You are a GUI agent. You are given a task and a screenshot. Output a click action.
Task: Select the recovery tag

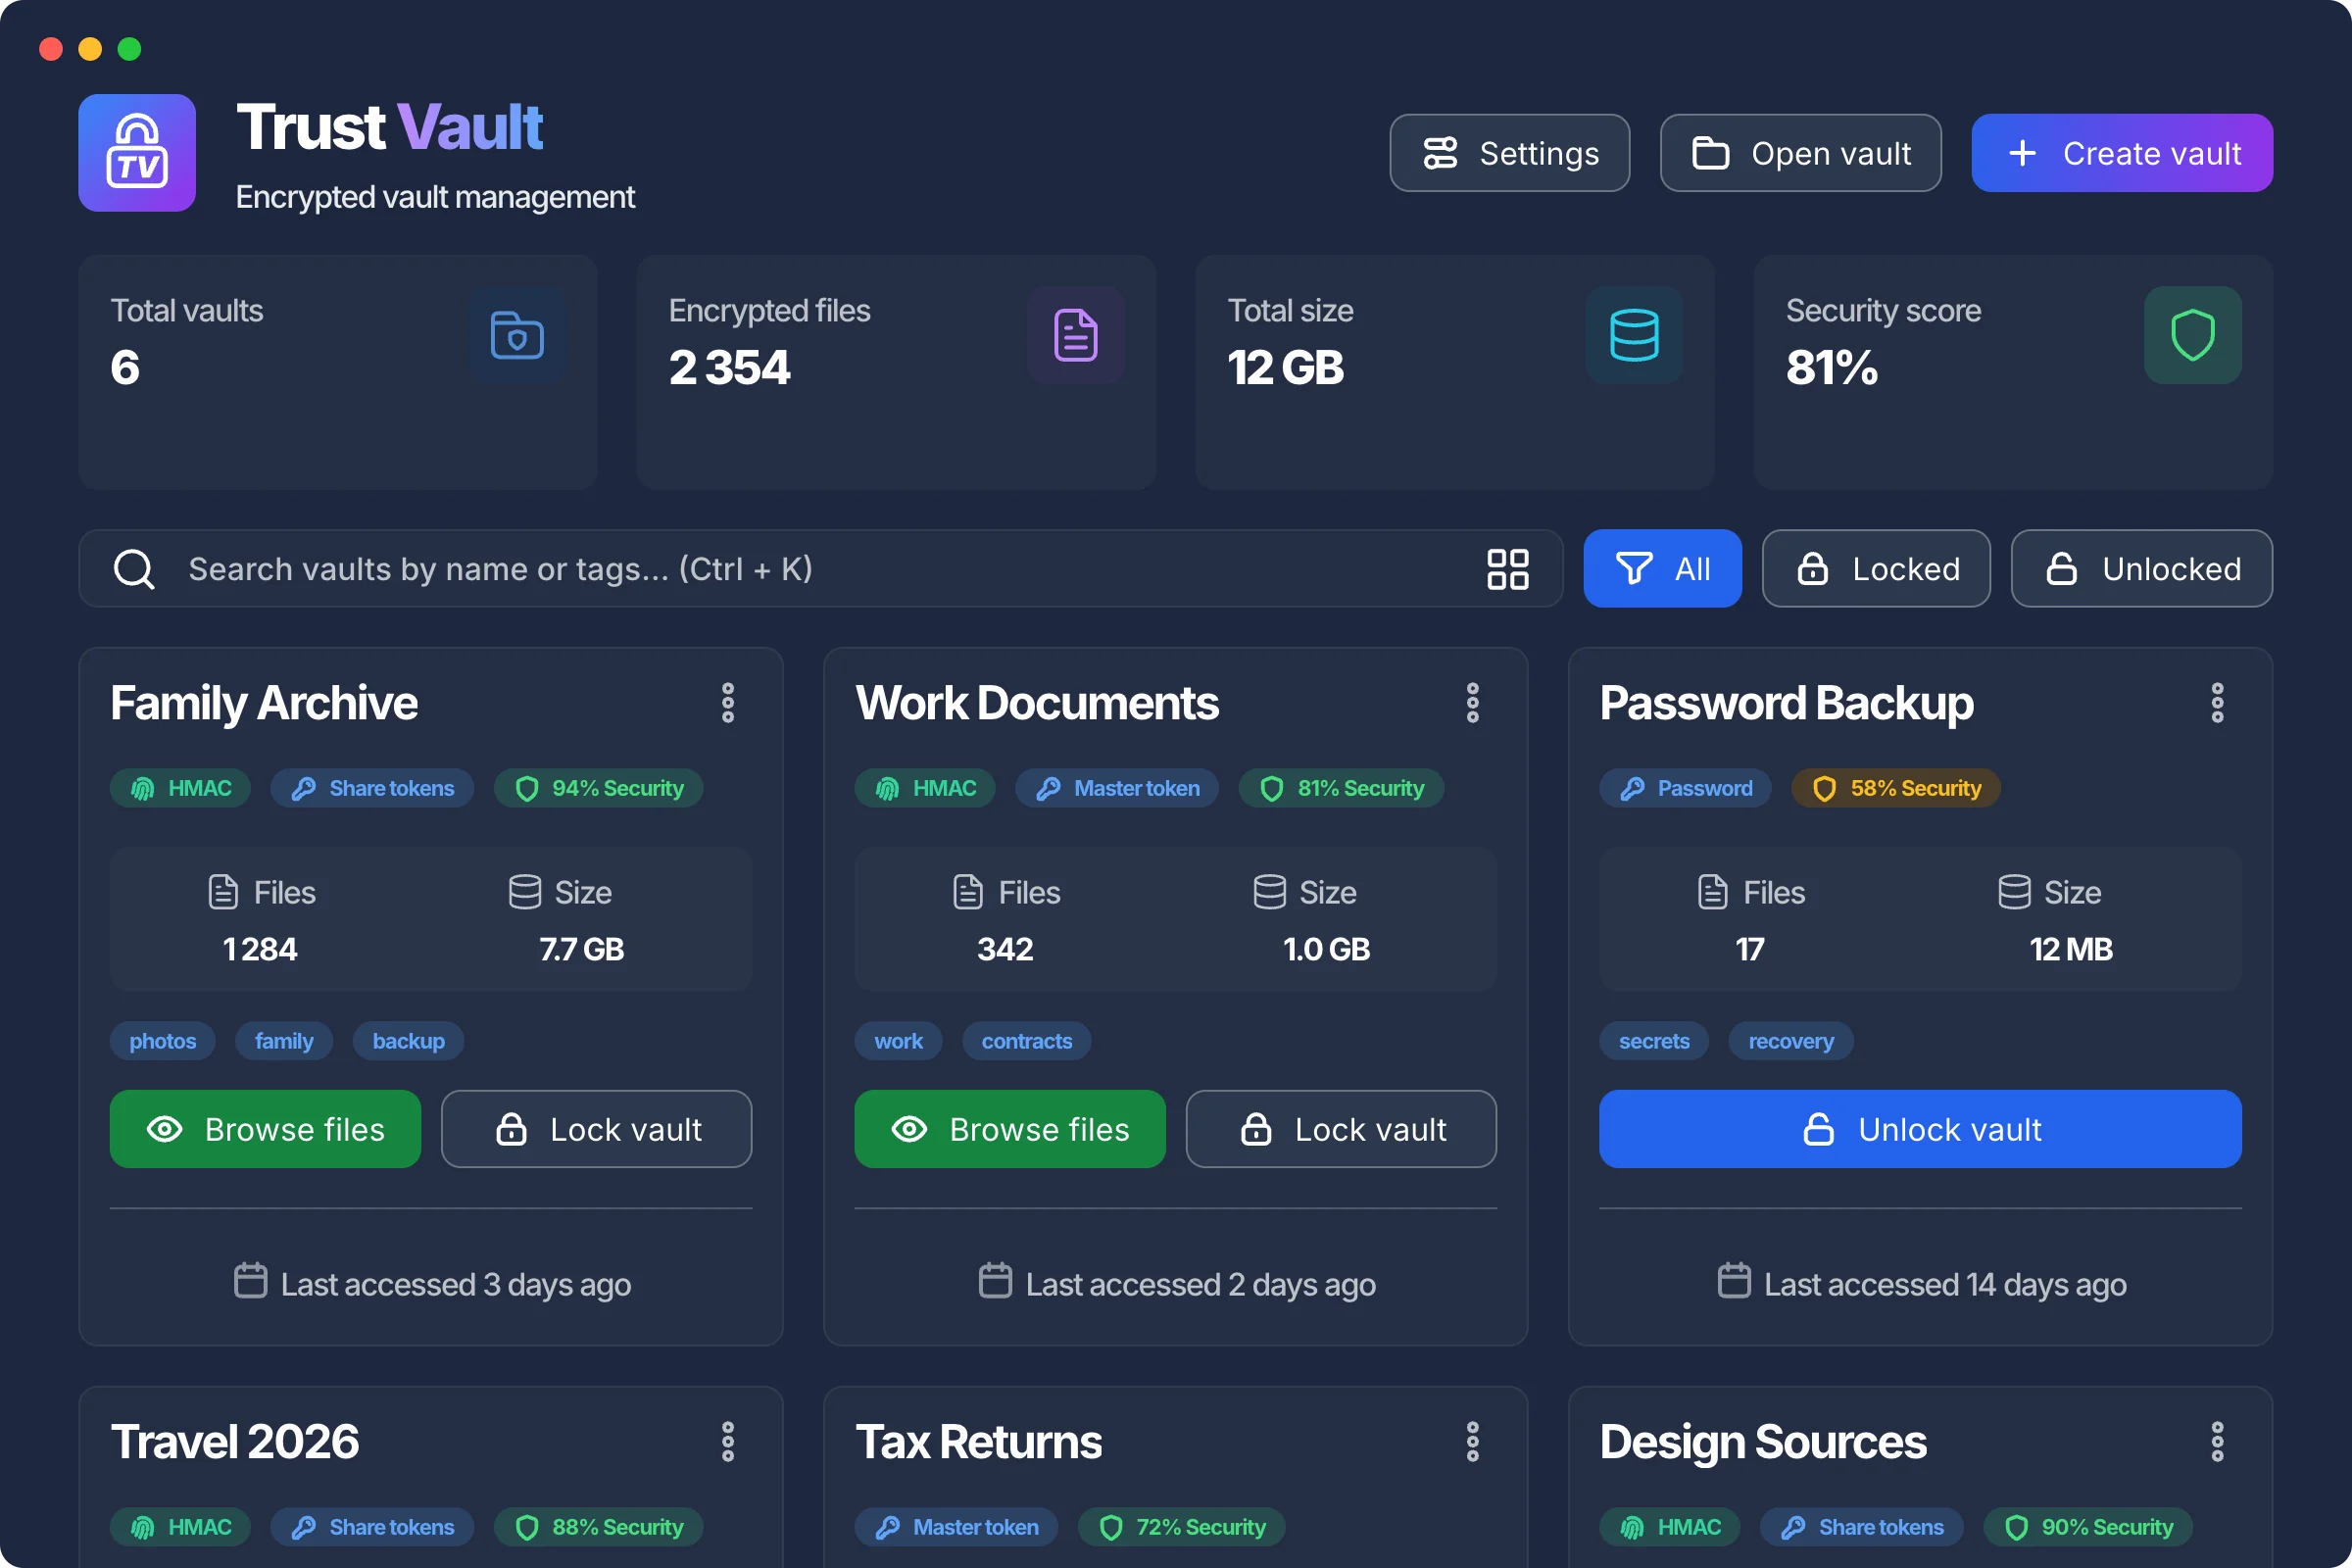1791,1042
